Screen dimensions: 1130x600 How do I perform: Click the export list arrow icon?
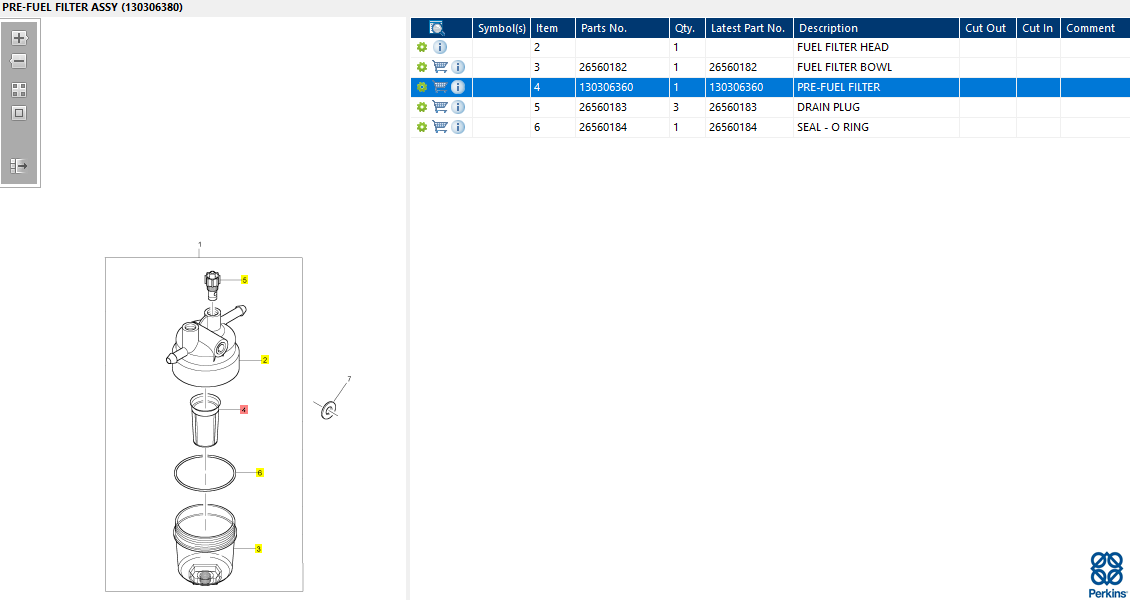click(x=19, y=166)
